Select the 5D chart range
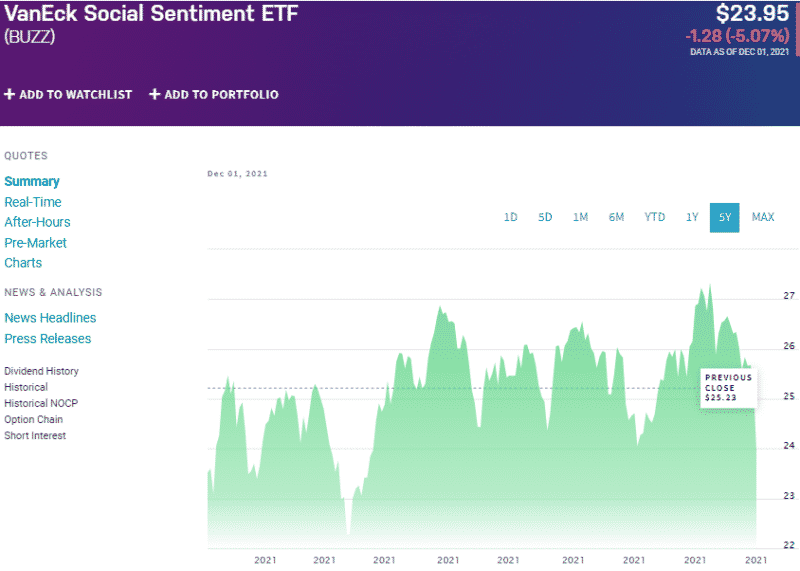 coord(545,217)
